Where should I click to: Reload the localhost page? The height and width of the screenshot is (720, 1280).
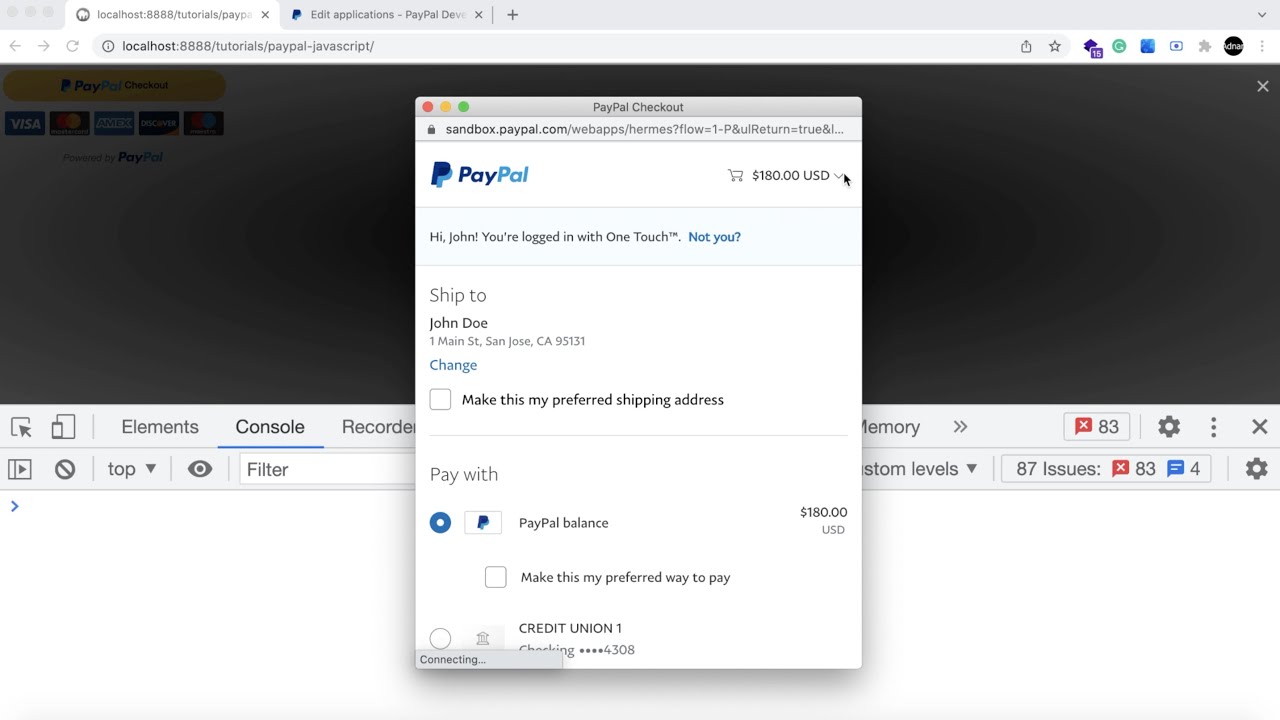pos(72,46)
